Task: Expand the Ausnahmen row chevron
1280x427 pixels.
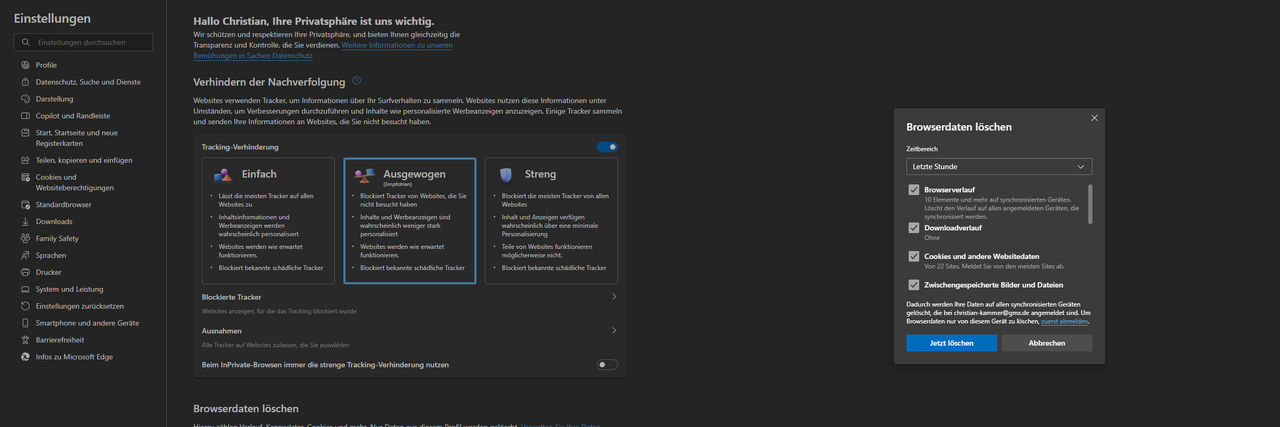Action: (x=613, y=330)
